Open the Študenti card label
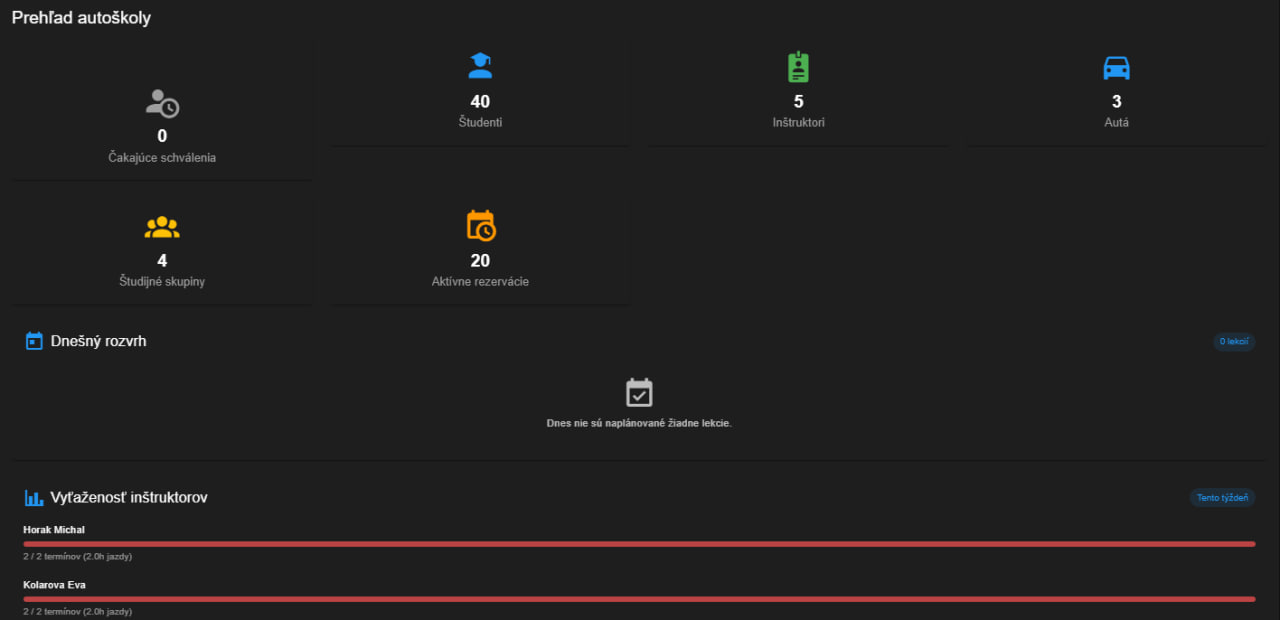 [480, 122]
